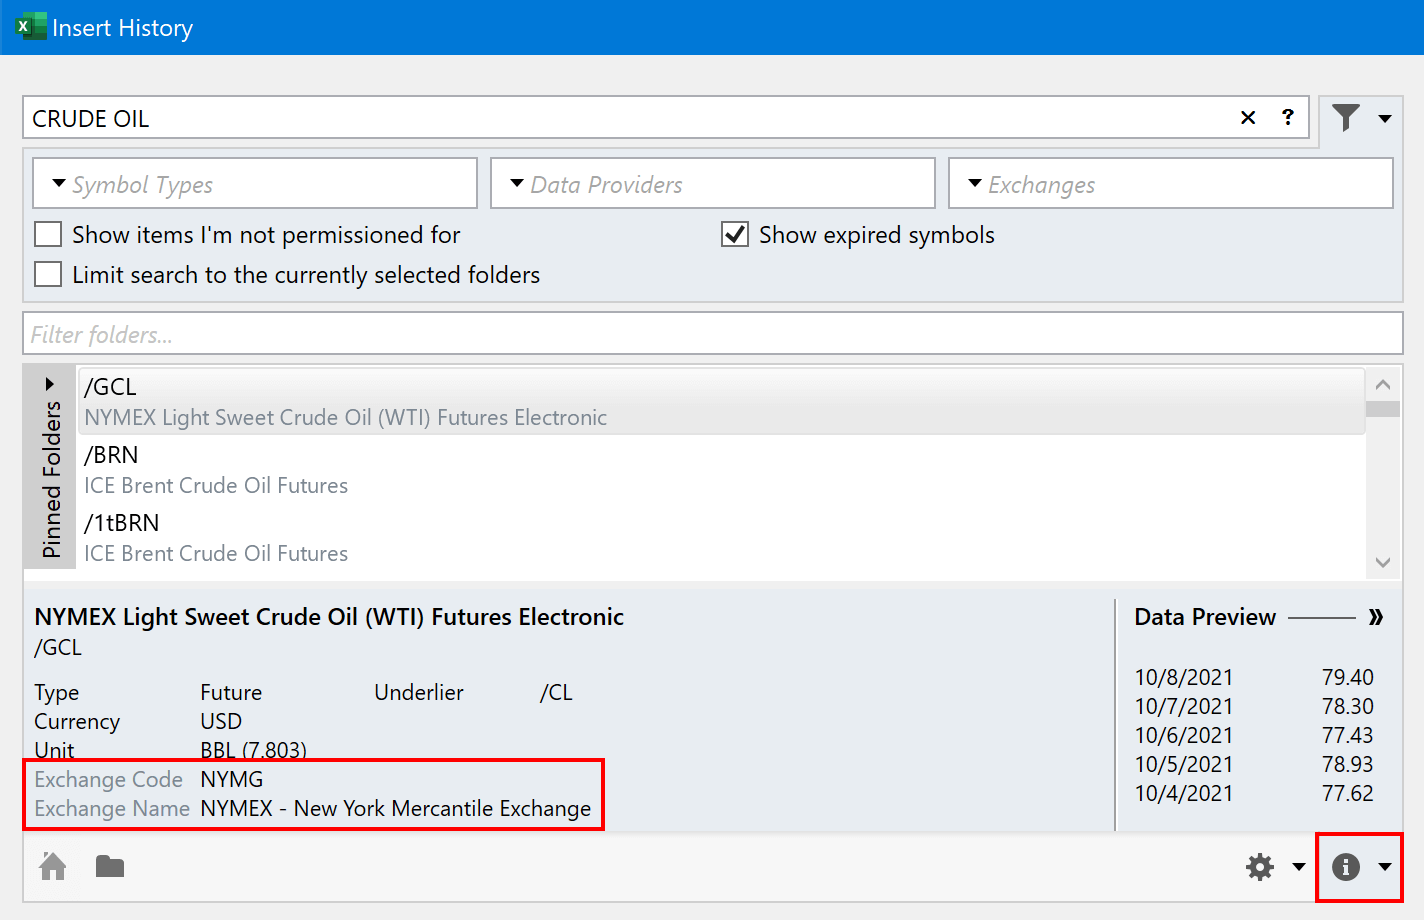Check Limit search to currently selected folders
Image resolution: width=1424 pixels, height=920 pixels.
pos(48,275)
